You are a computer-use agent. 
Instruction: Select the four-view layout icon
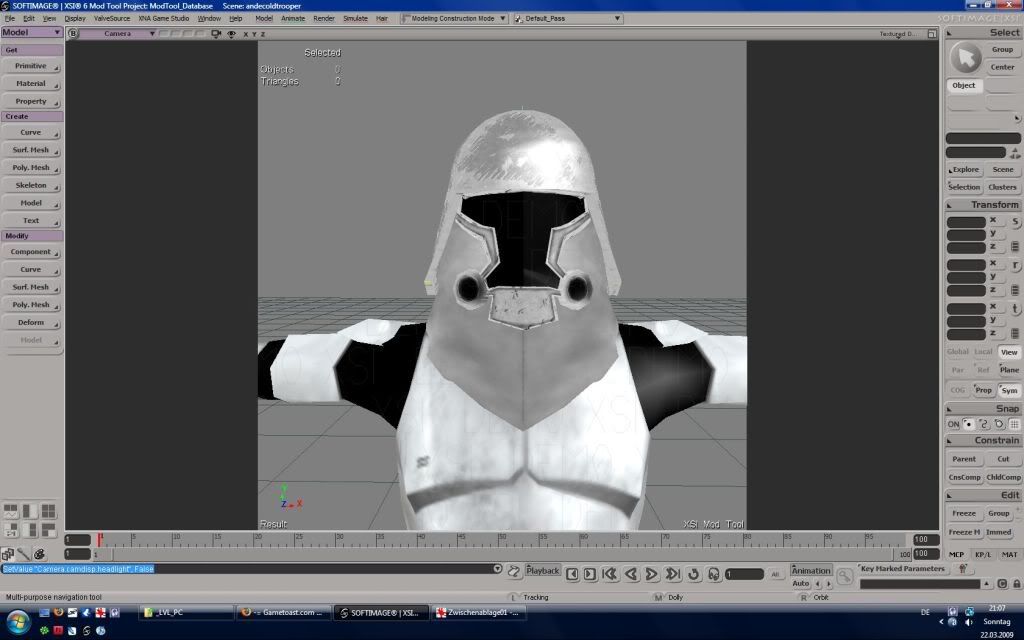tap(48, 511)
